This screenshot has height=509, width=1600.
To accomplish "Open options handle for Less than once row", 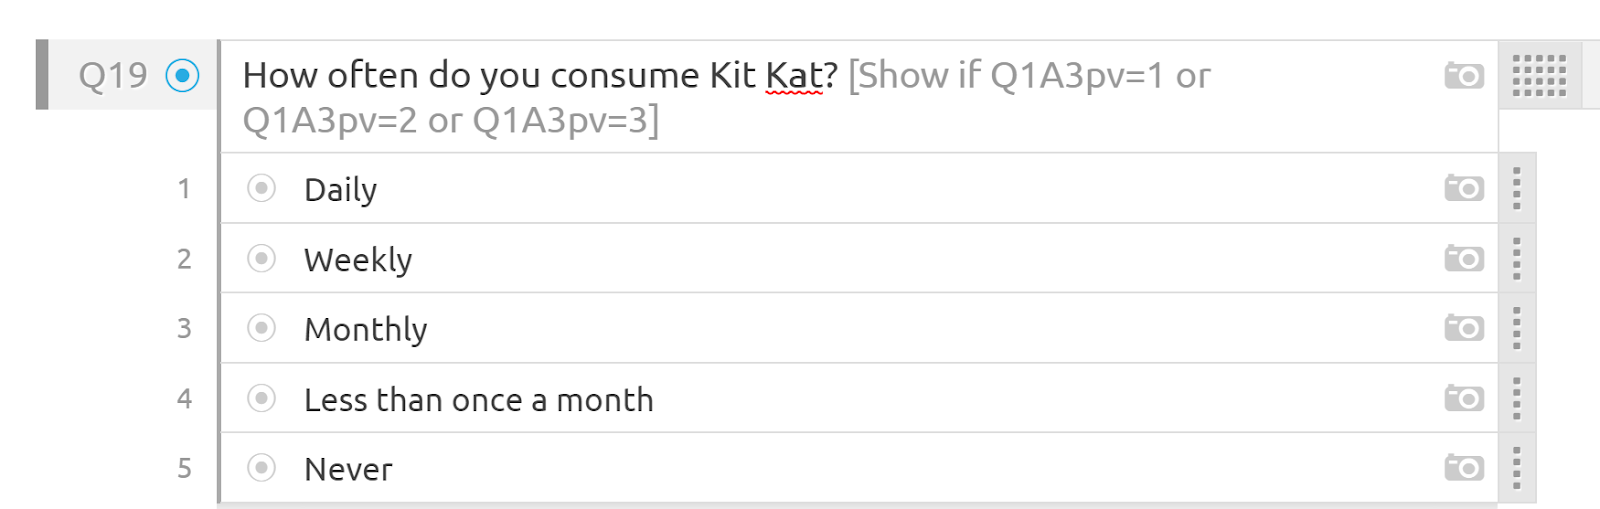I will pos(1517,398).
